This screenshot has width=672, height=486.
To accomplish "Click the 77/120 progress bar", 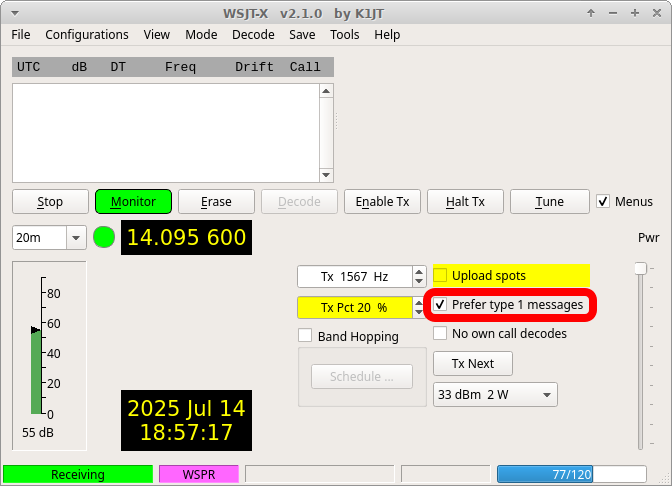I will pyautogui.click(x=572, y=474).
